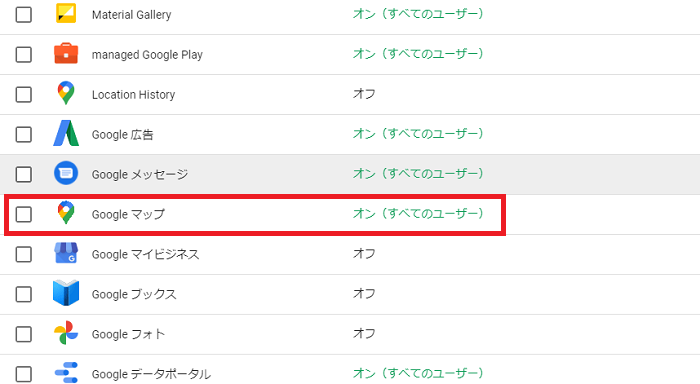Viewport: 700px width, 384px height.
Task: Click the managed Google Play service name
Action: [147, 55]
